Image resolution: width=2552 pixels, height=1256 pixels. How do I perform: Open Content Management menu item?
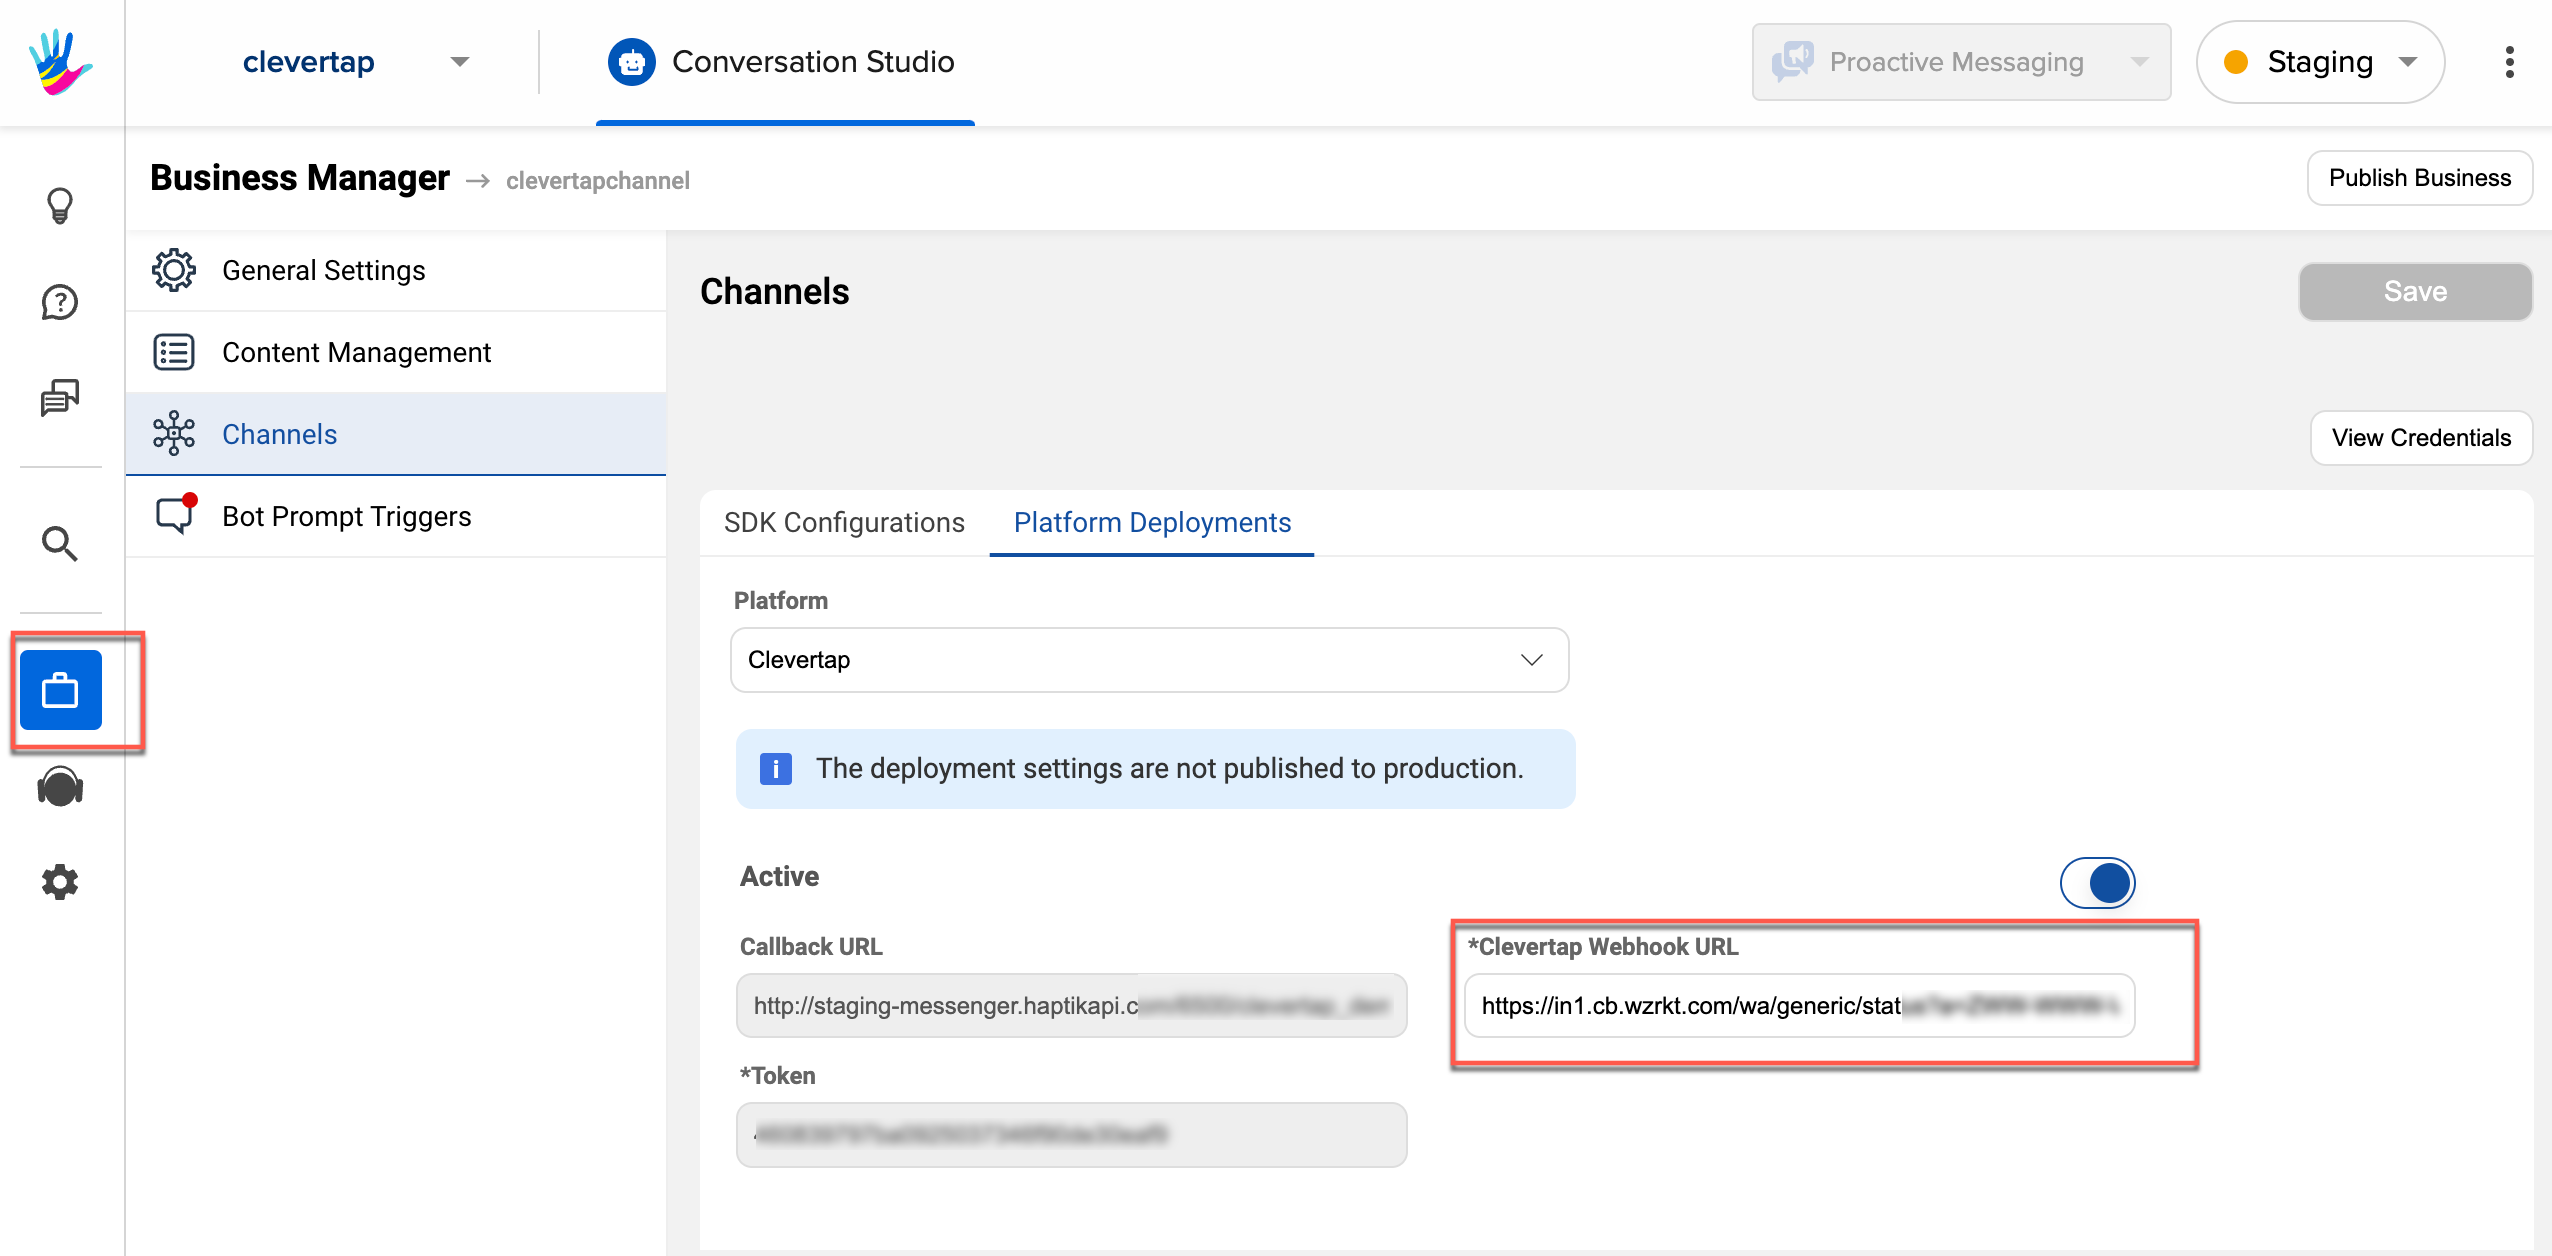point(396,352)
